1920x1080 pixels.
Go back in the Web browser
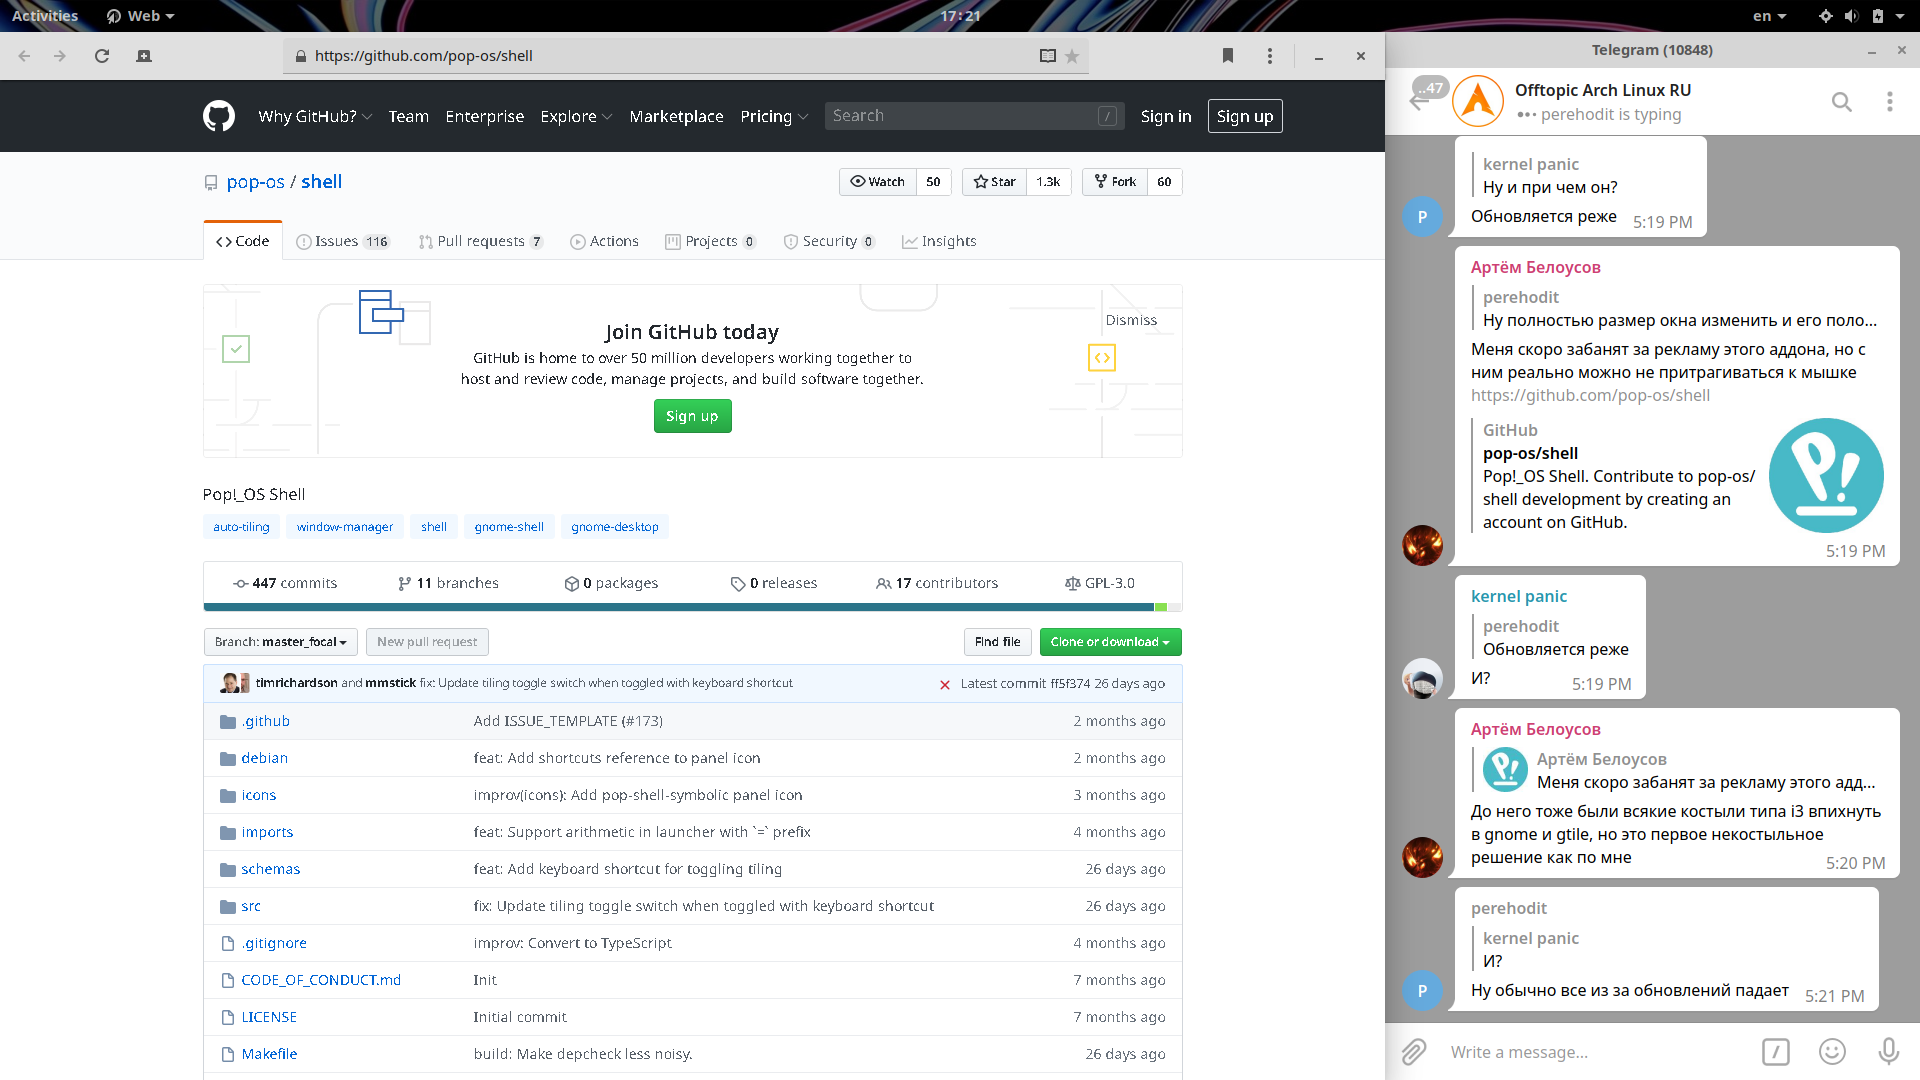pyautogui.click(x=24, y=56)
